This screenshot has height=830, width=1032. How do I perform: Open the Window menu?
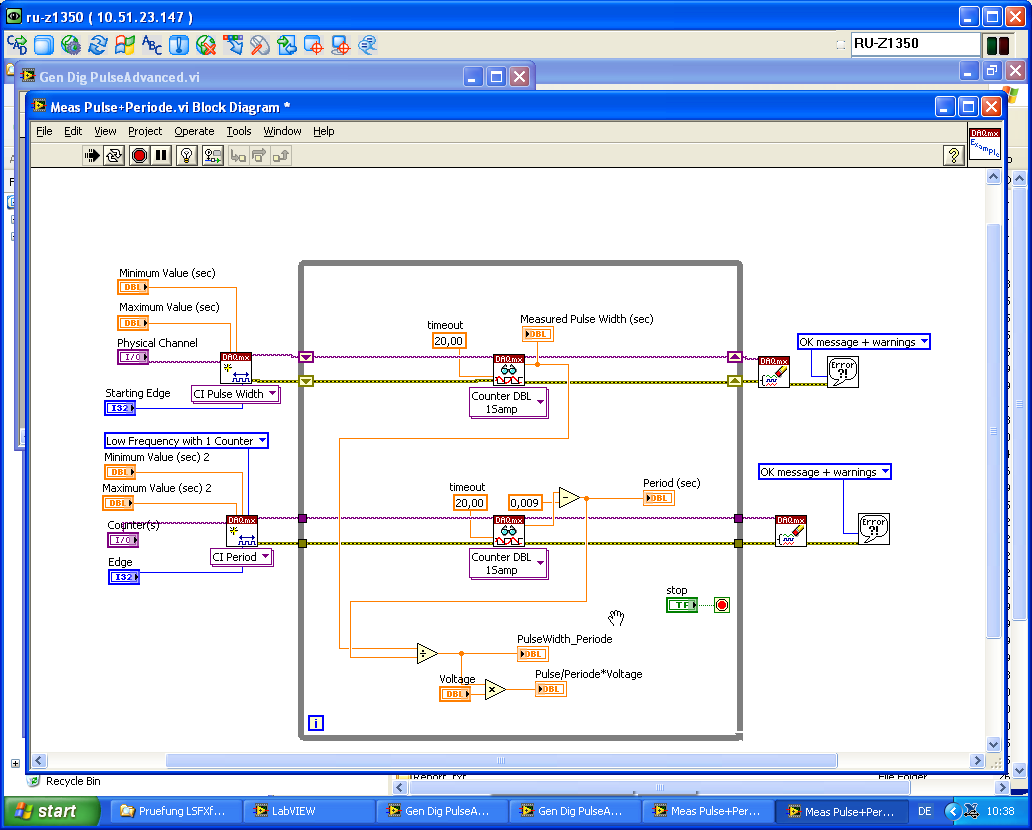point(282,131)
